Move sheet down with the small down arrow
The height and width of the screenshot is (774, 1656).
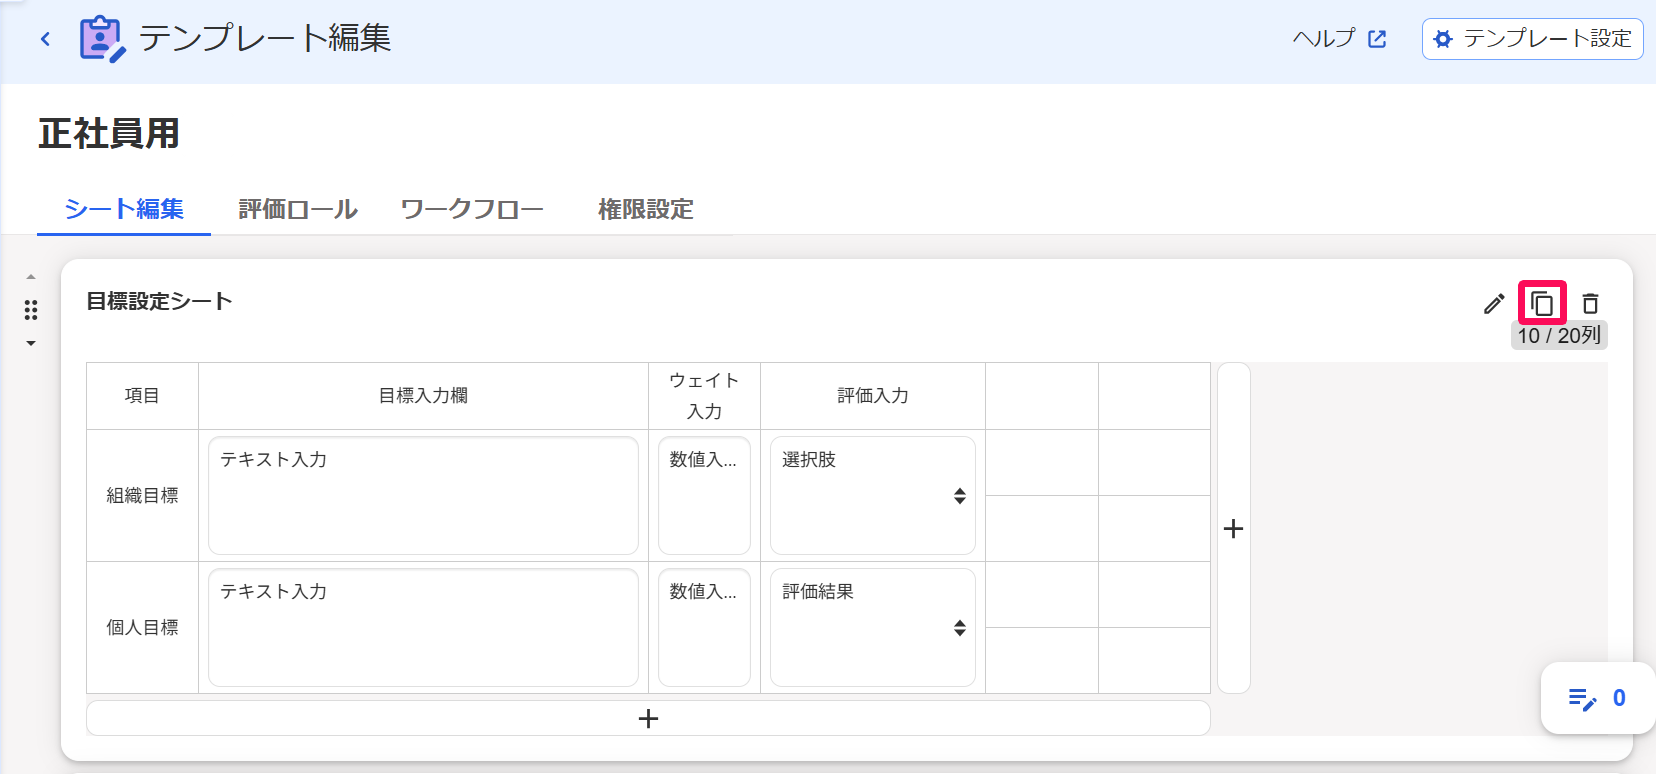[x=31, y=343]
